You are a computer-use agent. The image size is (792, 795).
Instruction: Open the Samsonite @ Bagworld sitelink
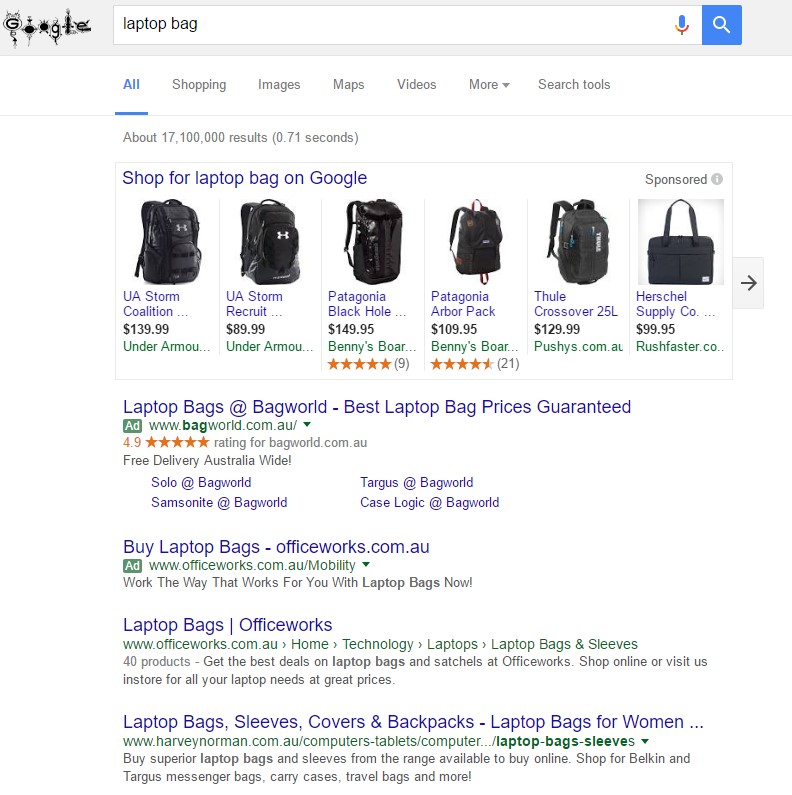click(219, 502)
